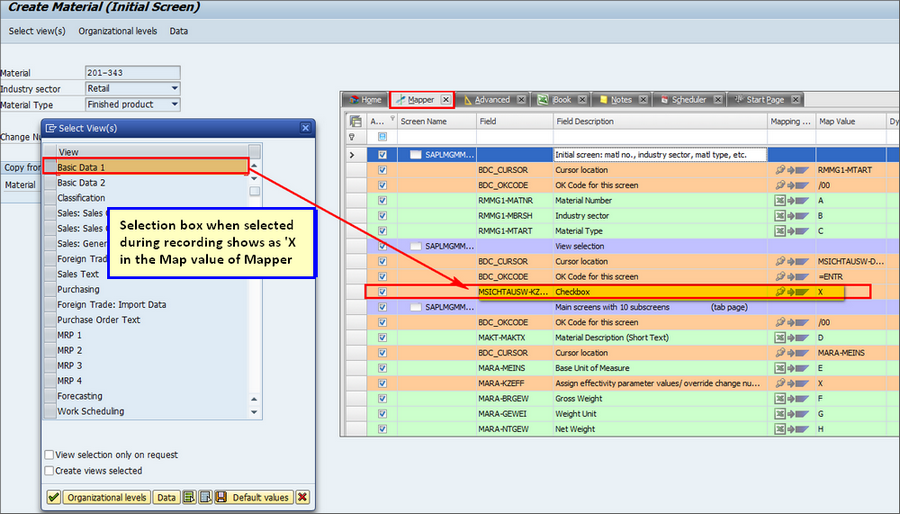Enable Create views selected checkbox
Screen dimensions: 900x514
pyautogui.click(x=49, y=471)
